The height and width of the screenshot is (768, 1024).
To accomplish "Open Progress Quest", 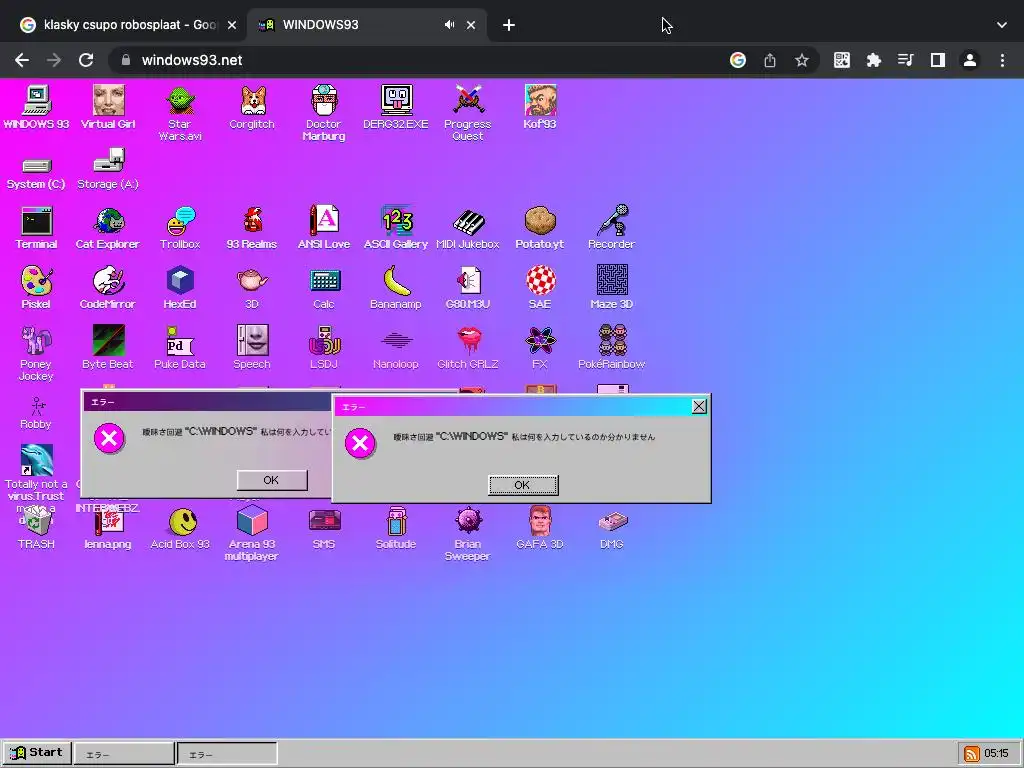I will point(468,114).
